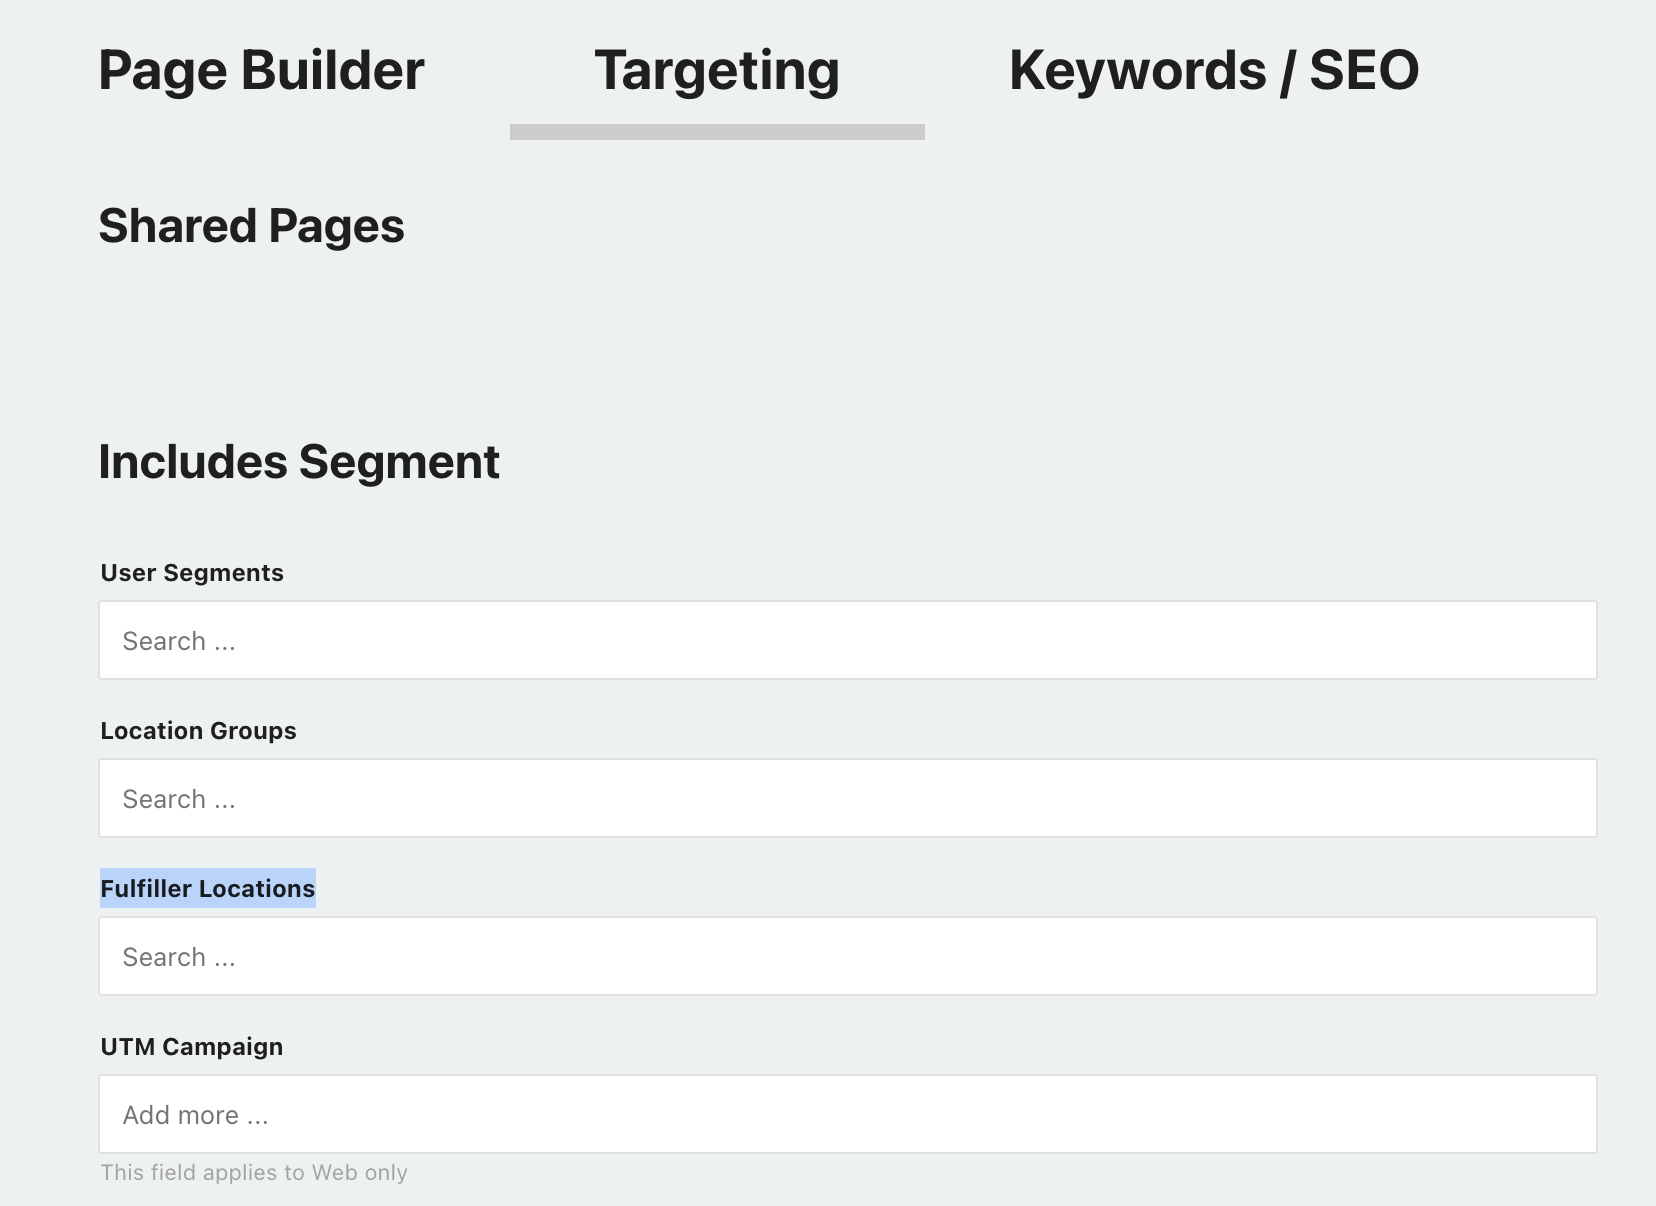Click the User Segments field label

click(192, 573)
